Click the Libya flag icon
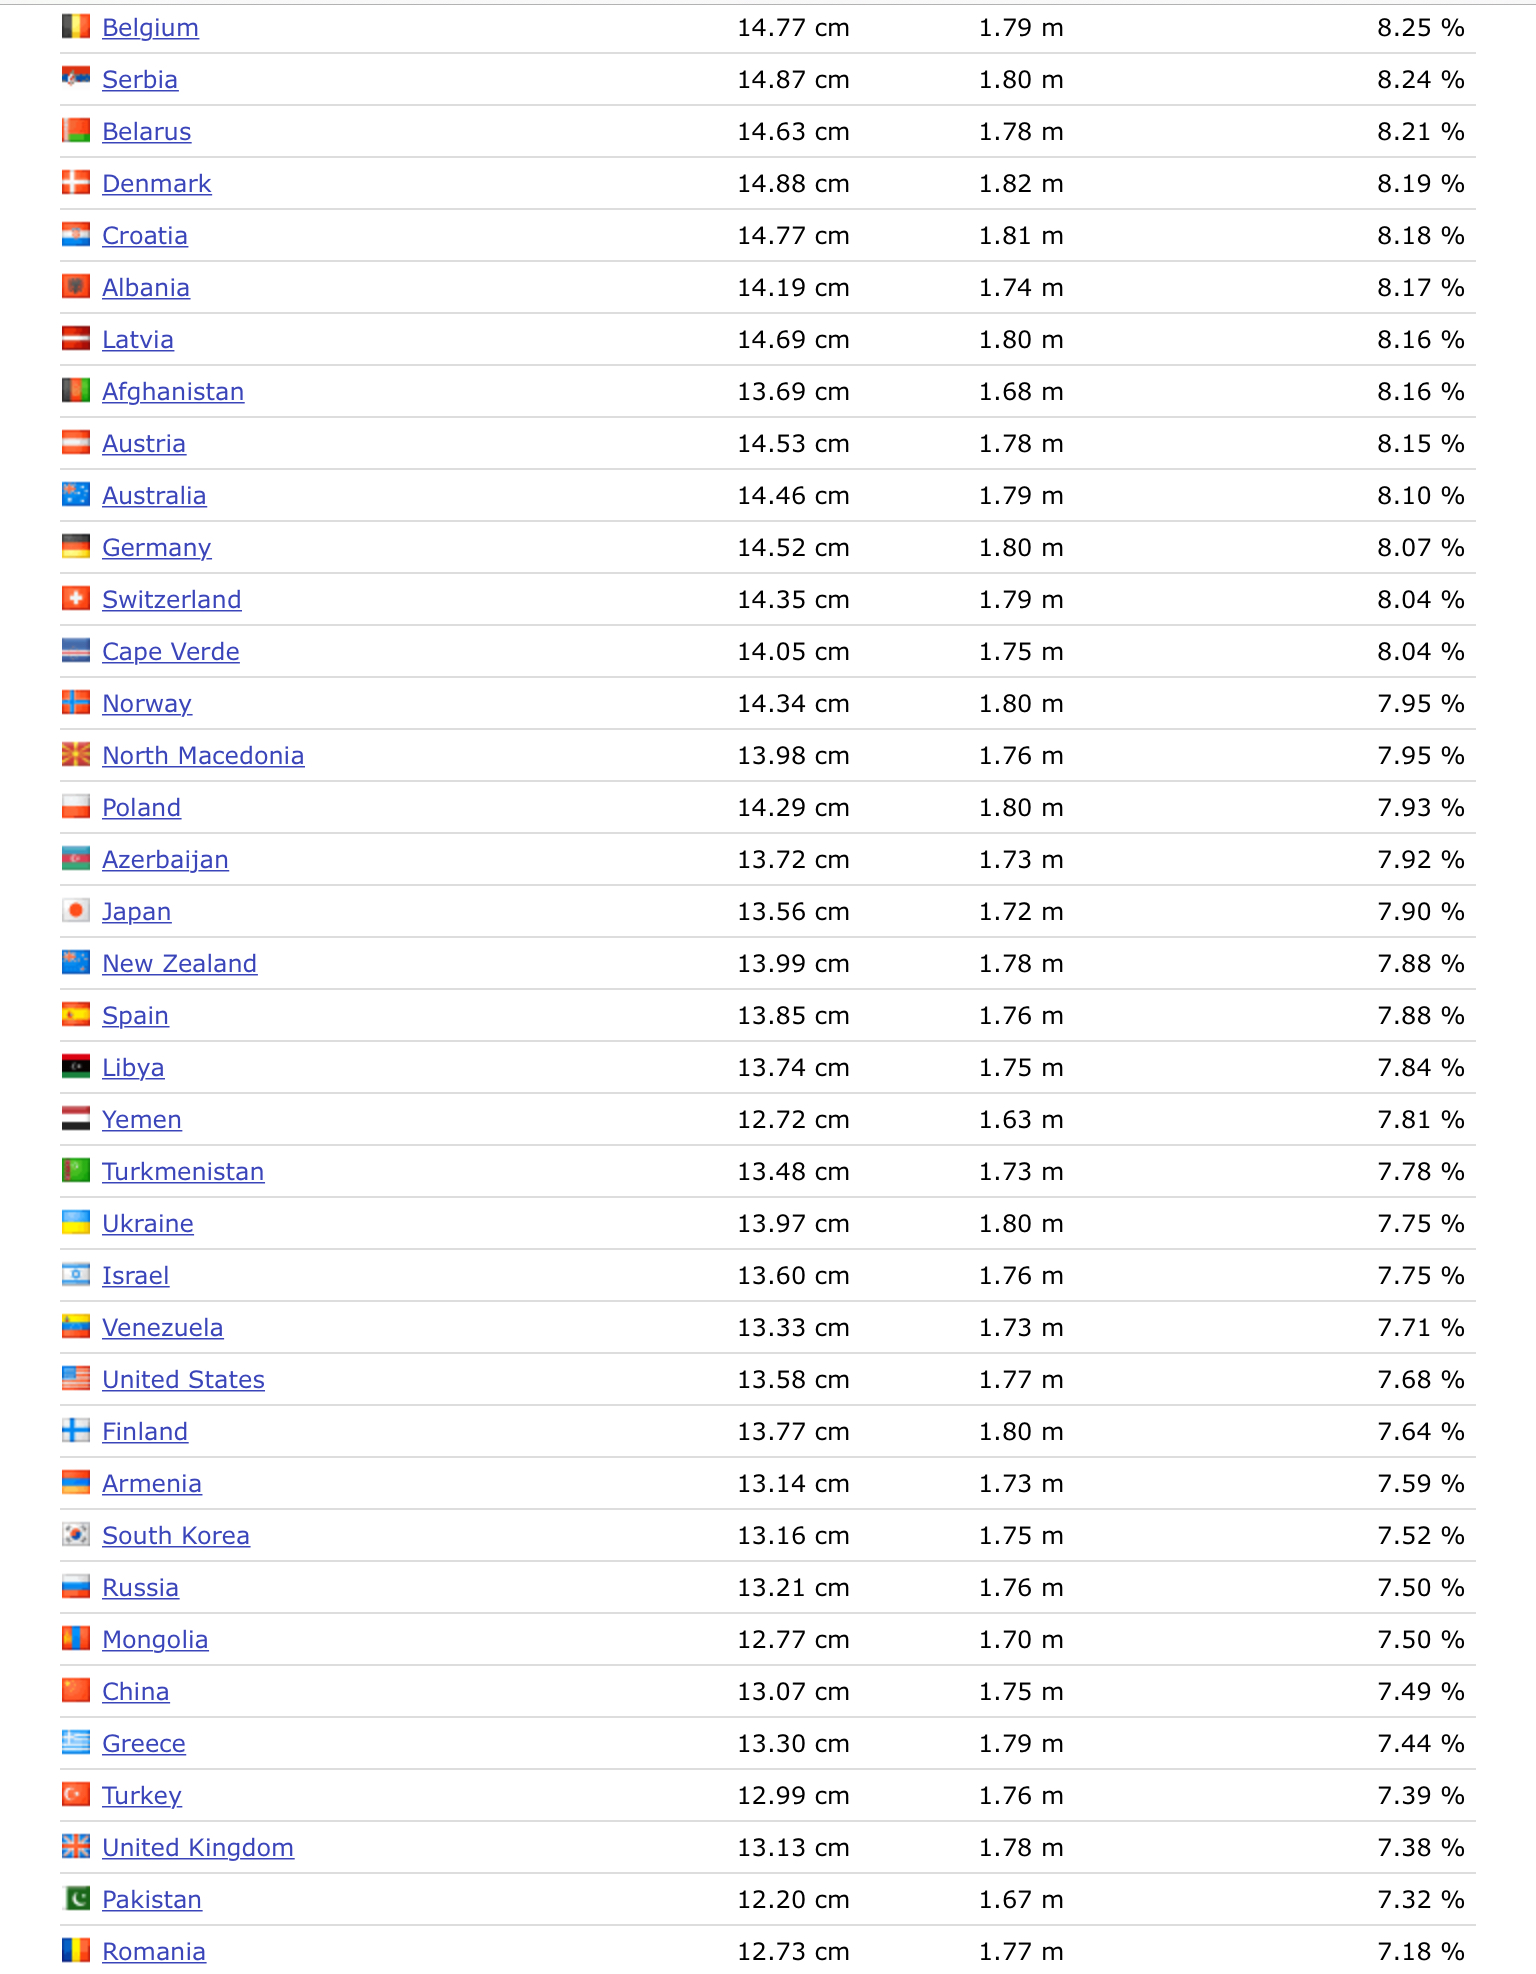Screen dimensions: 1536x1974 (76, 1066)
